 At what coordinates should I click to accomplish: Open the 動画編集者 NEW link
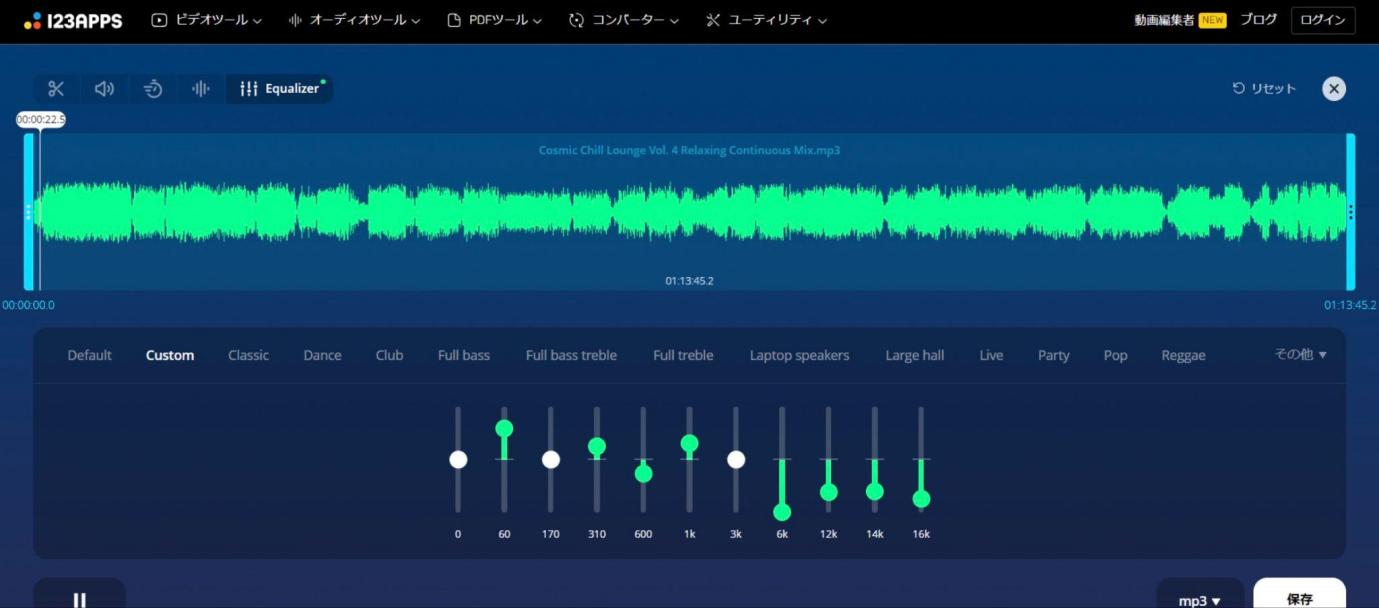point(1180,20)
